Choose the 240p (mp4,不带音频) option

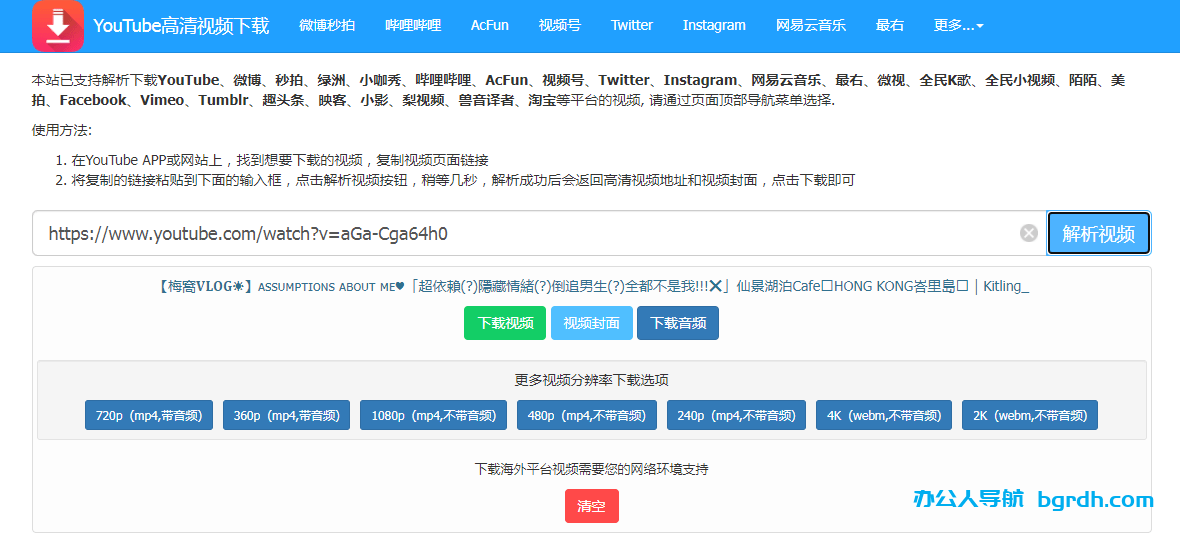737,415
